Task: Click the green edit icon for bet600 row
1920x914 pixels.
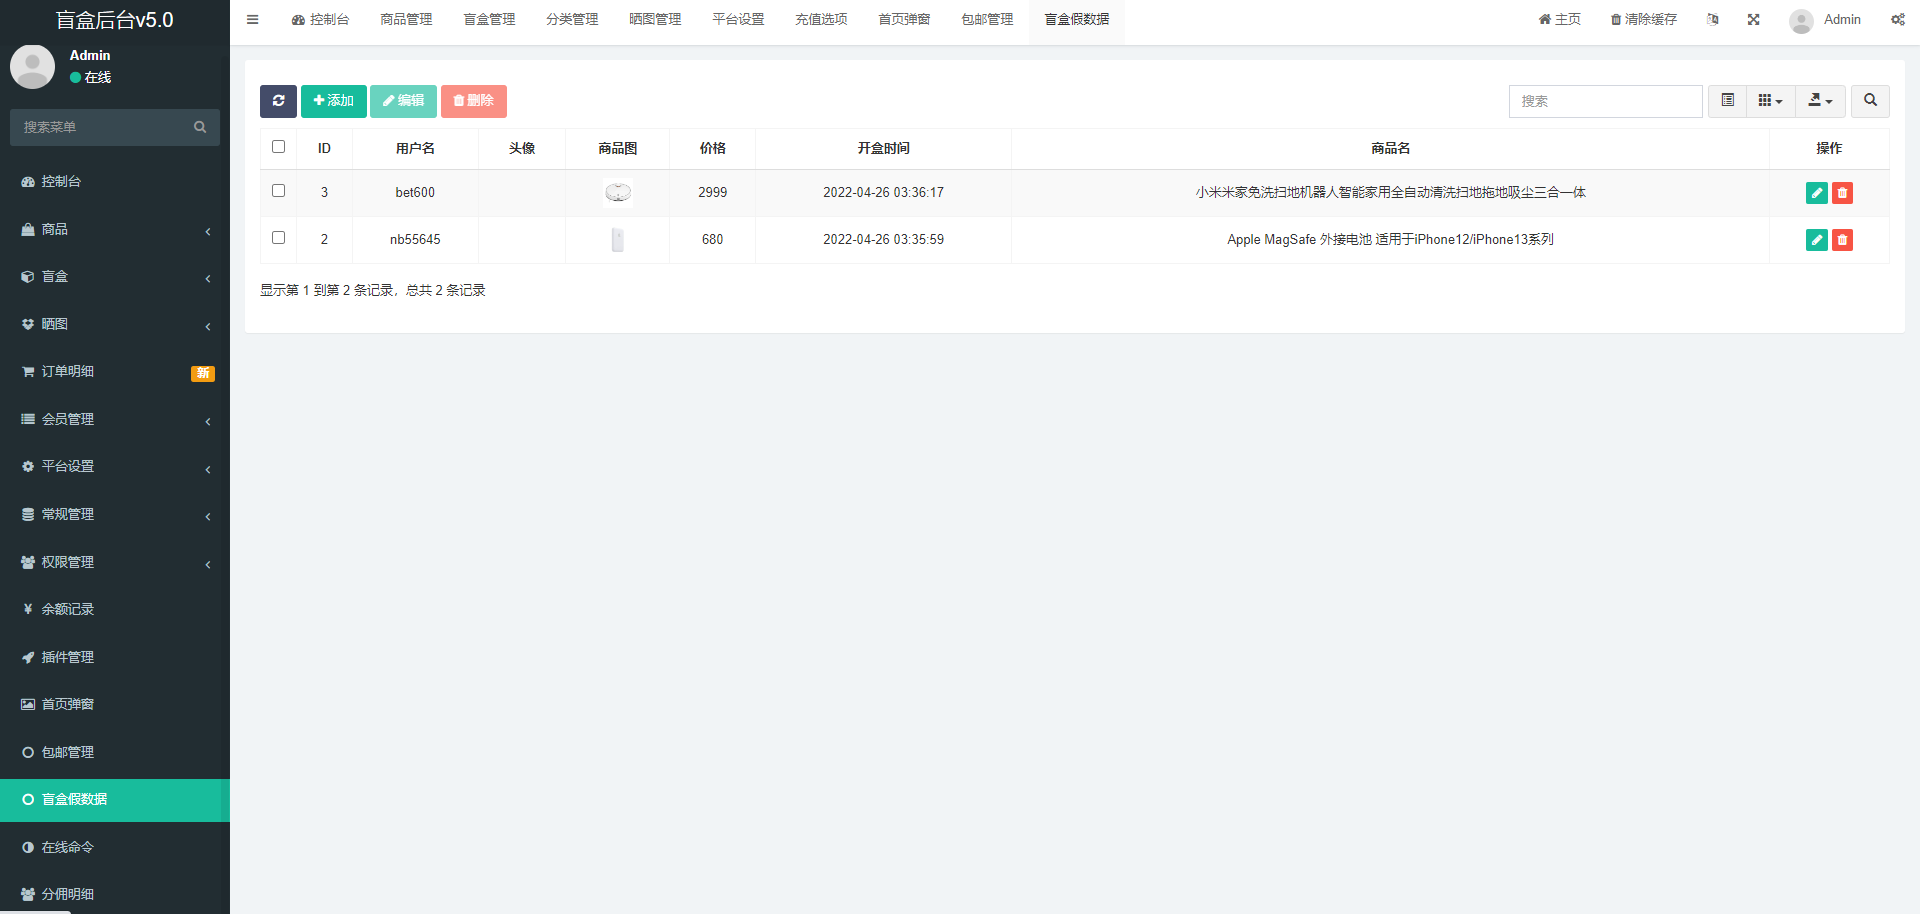Action: [1816, 193]
